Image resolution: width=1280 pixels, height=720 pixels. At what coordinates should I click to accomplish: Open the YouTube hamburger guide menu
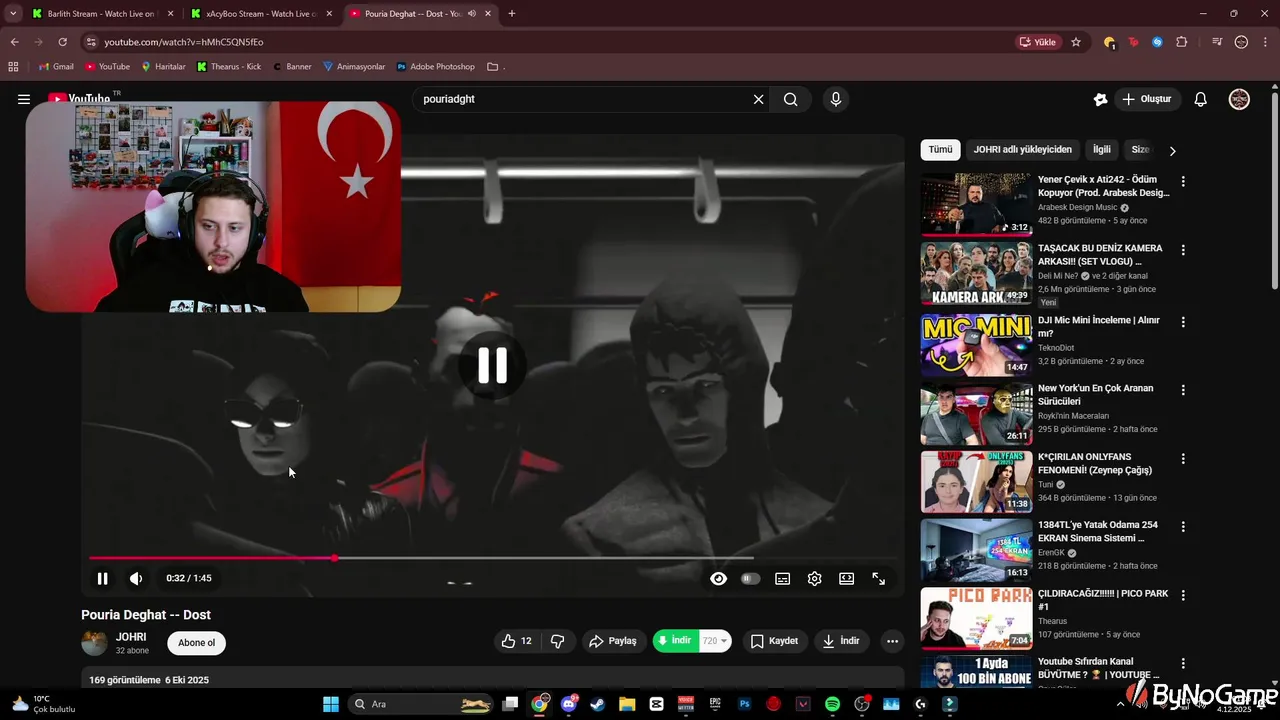[x=24, y=99]
